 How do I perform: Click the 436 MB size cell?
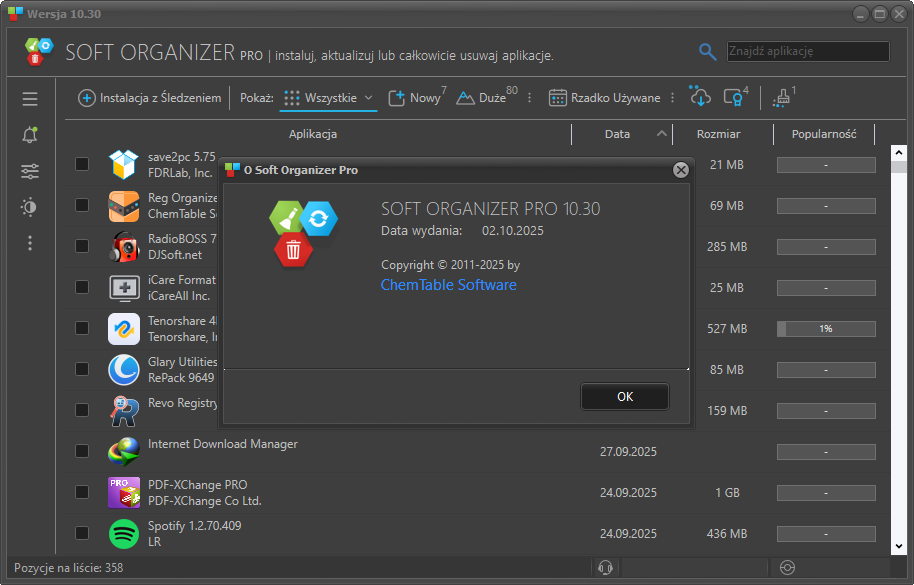pyautogui.click(x=727, y=534)
